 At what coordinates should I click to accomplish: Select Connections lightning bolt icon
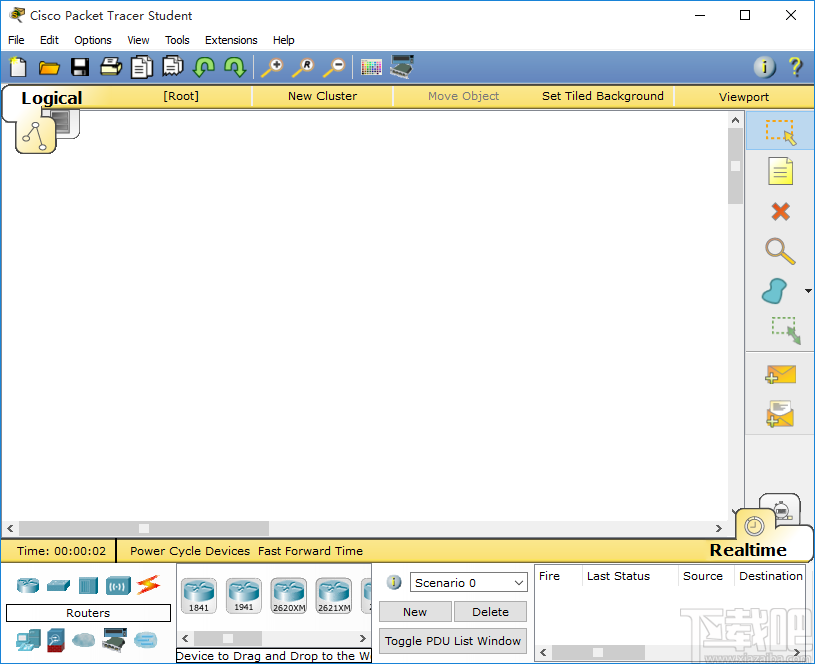pyautogui.click(x=149, y=585)
